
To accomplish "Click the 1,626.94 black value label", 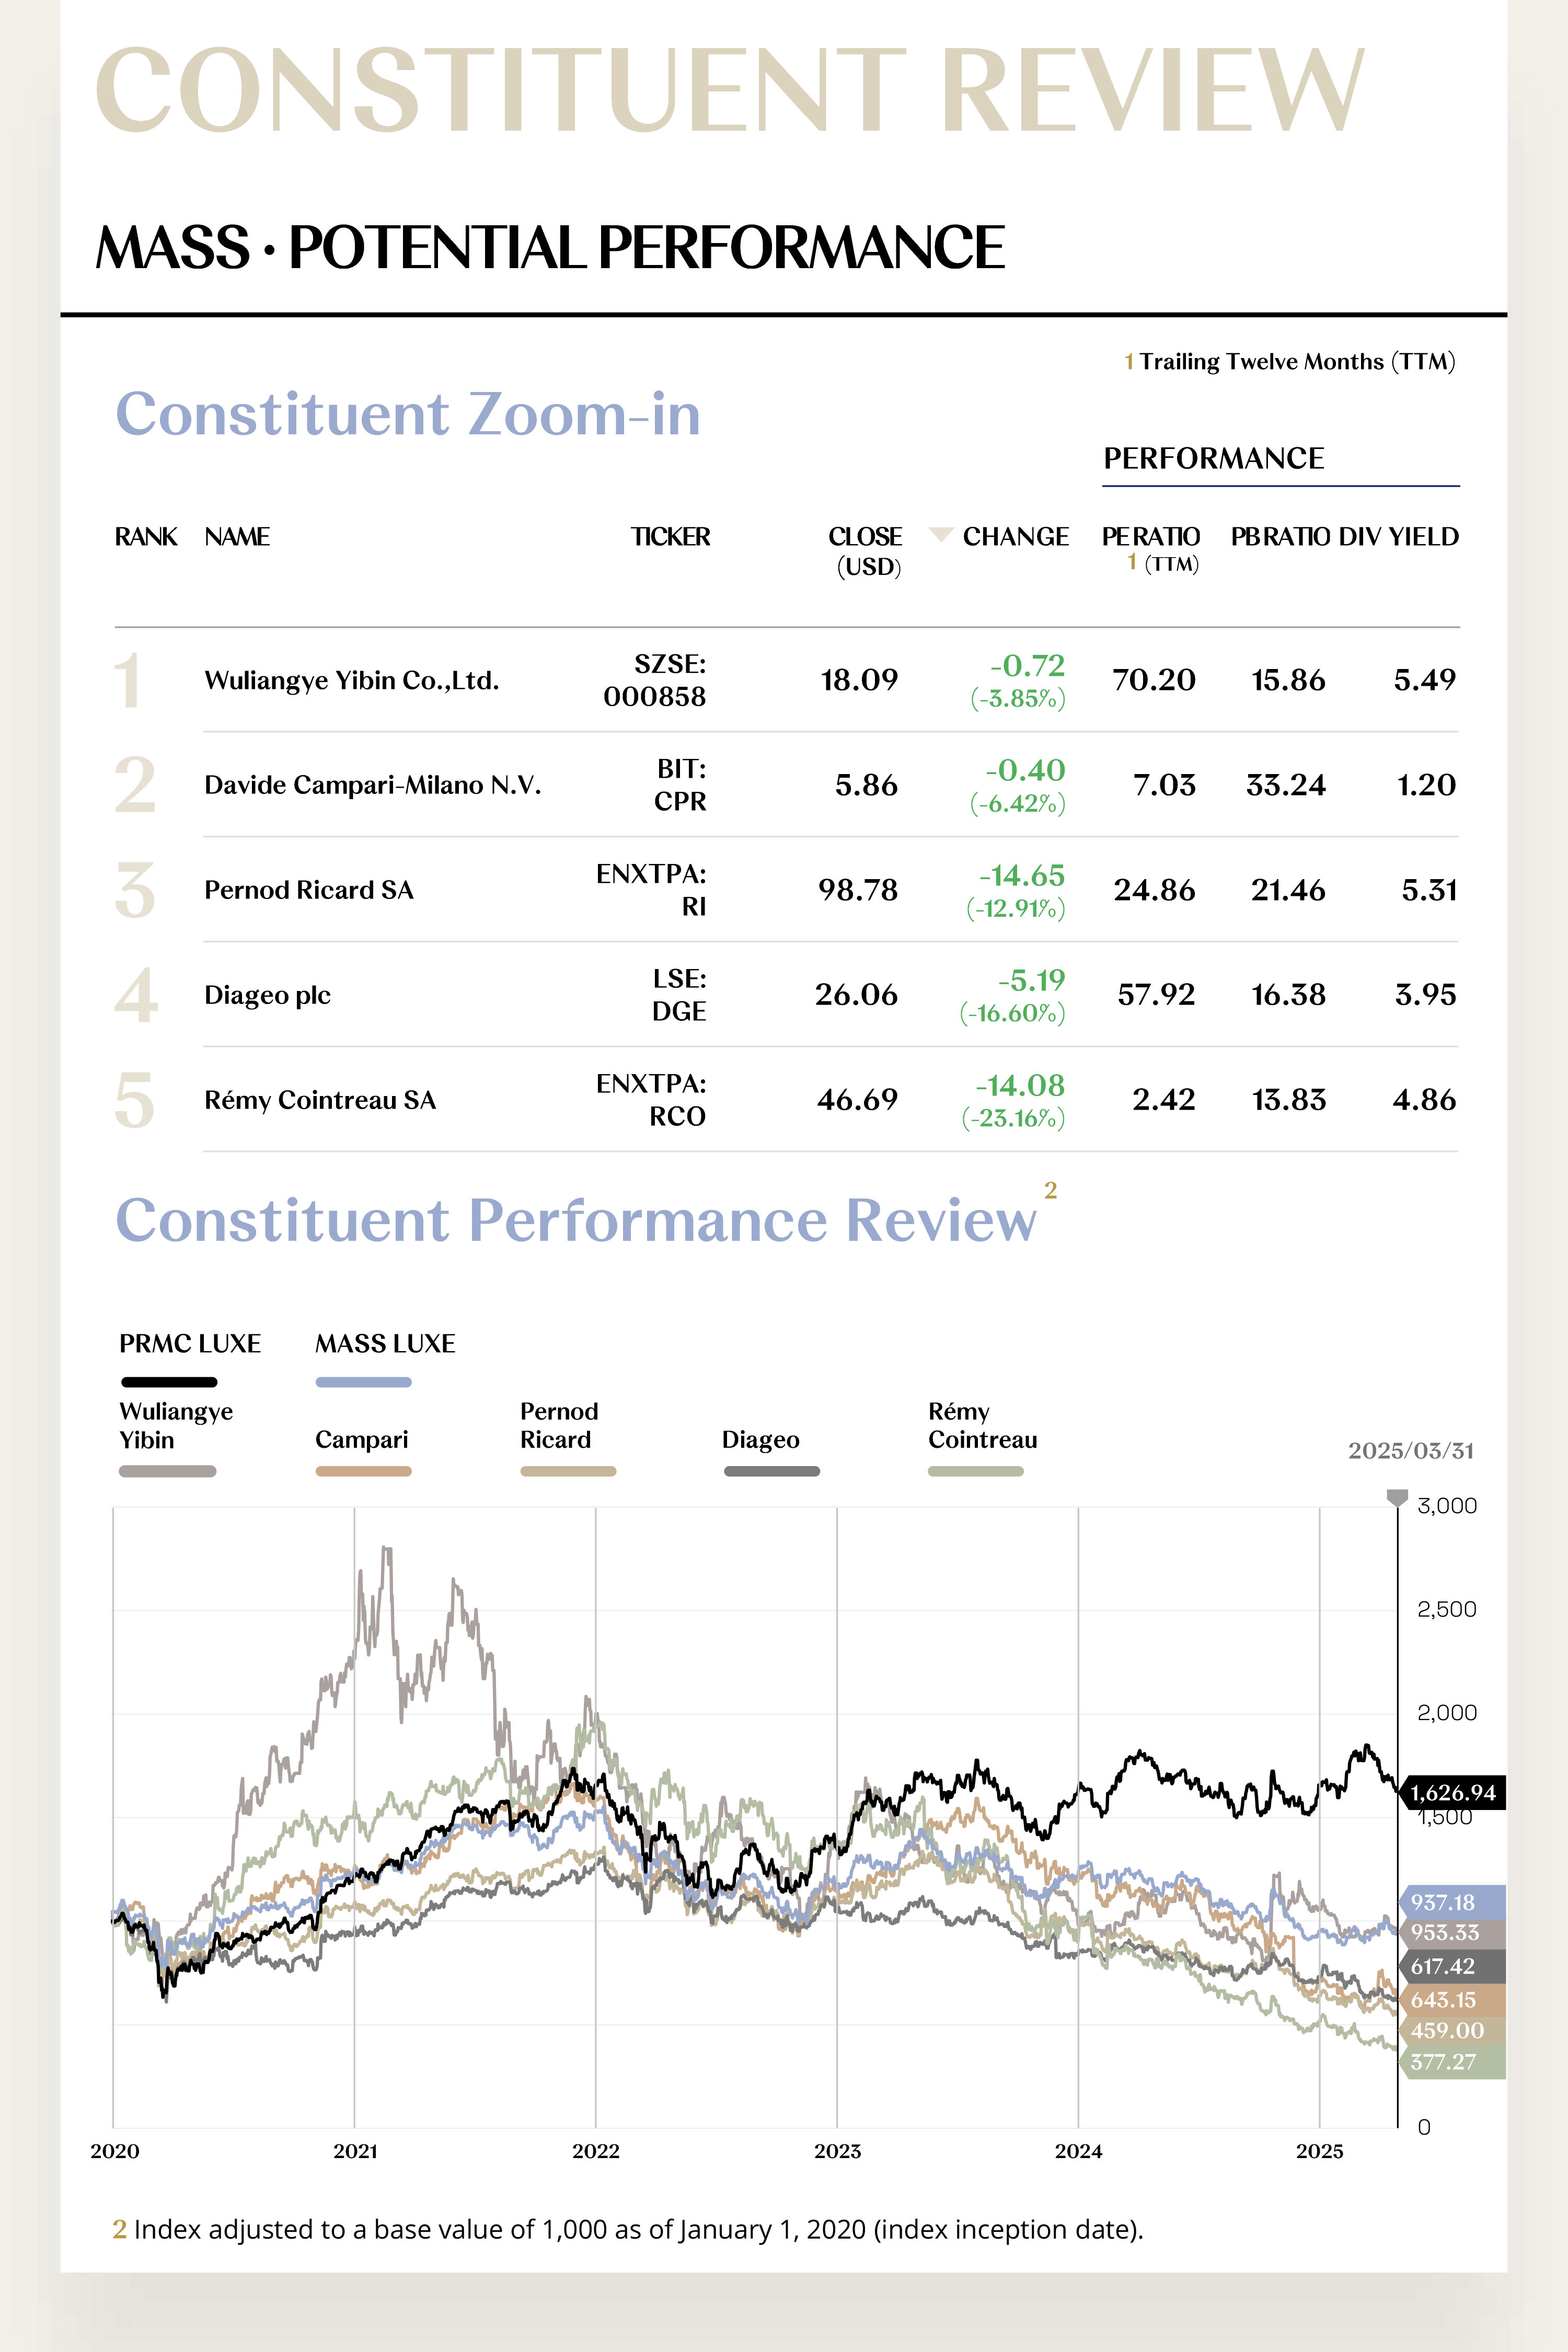I will [1453, 1793].
